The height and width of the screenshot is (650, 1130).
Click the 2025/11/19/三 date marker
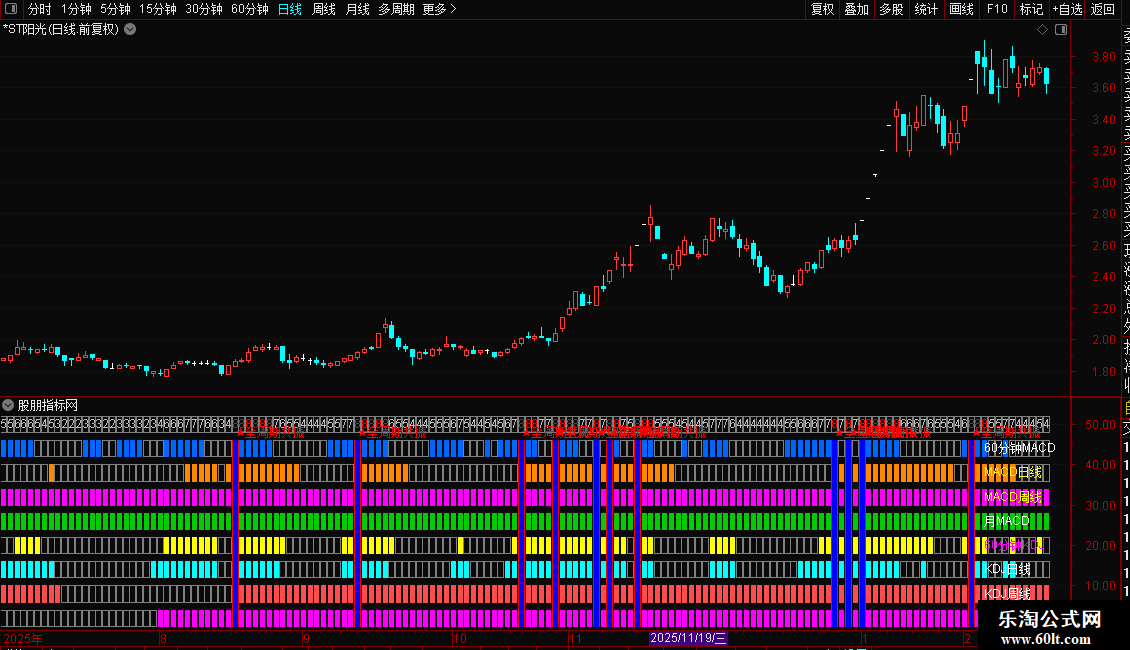click(x=688, y=638)
